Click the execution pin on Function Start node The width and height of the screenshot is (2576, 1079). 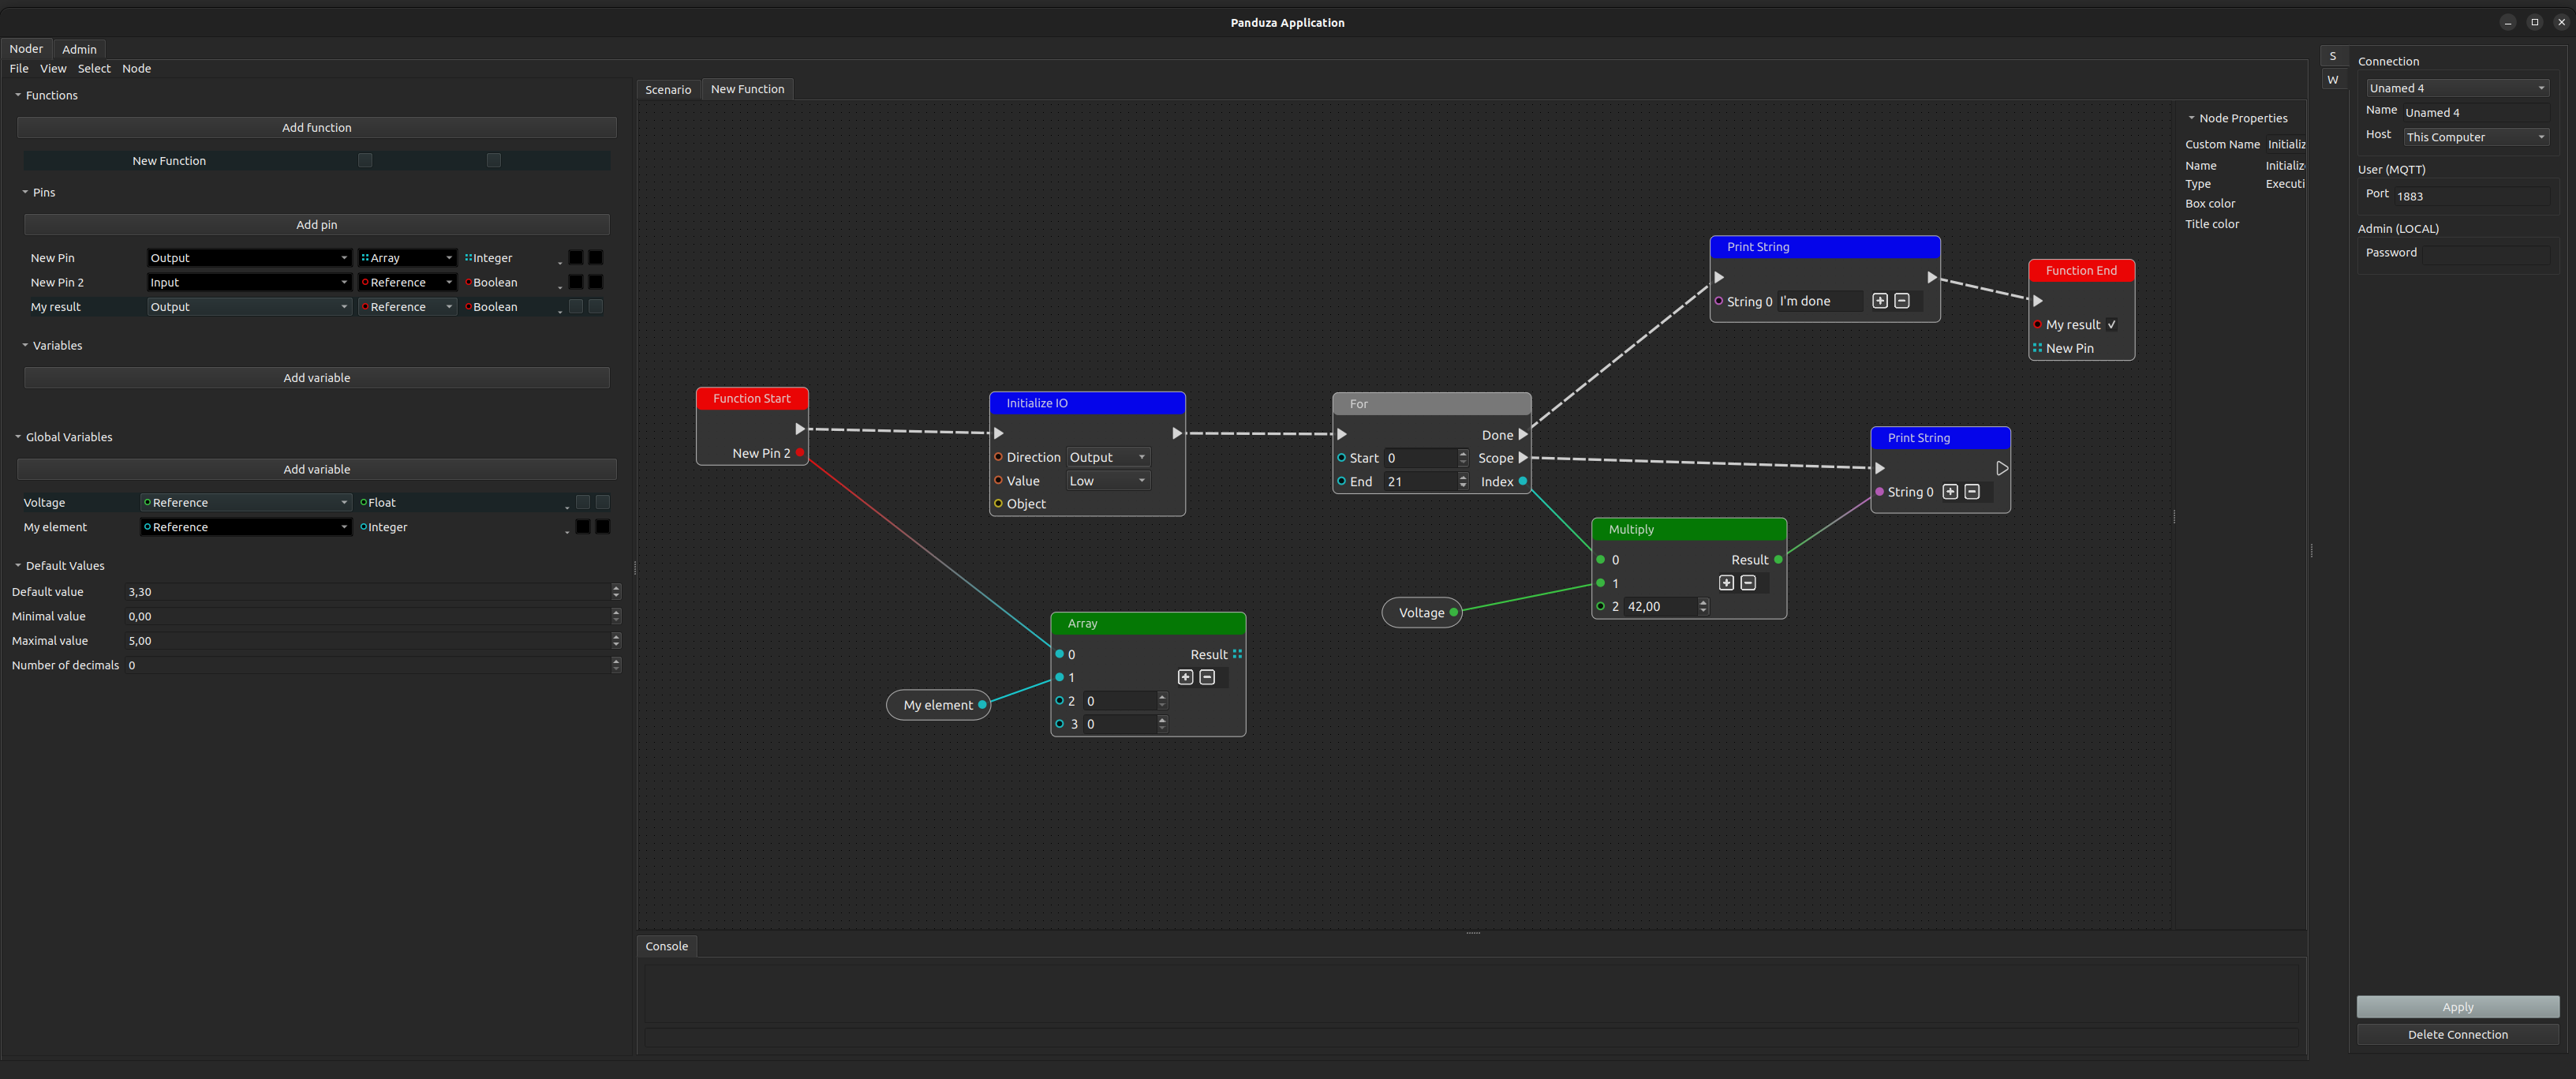(x=799, y=428)
